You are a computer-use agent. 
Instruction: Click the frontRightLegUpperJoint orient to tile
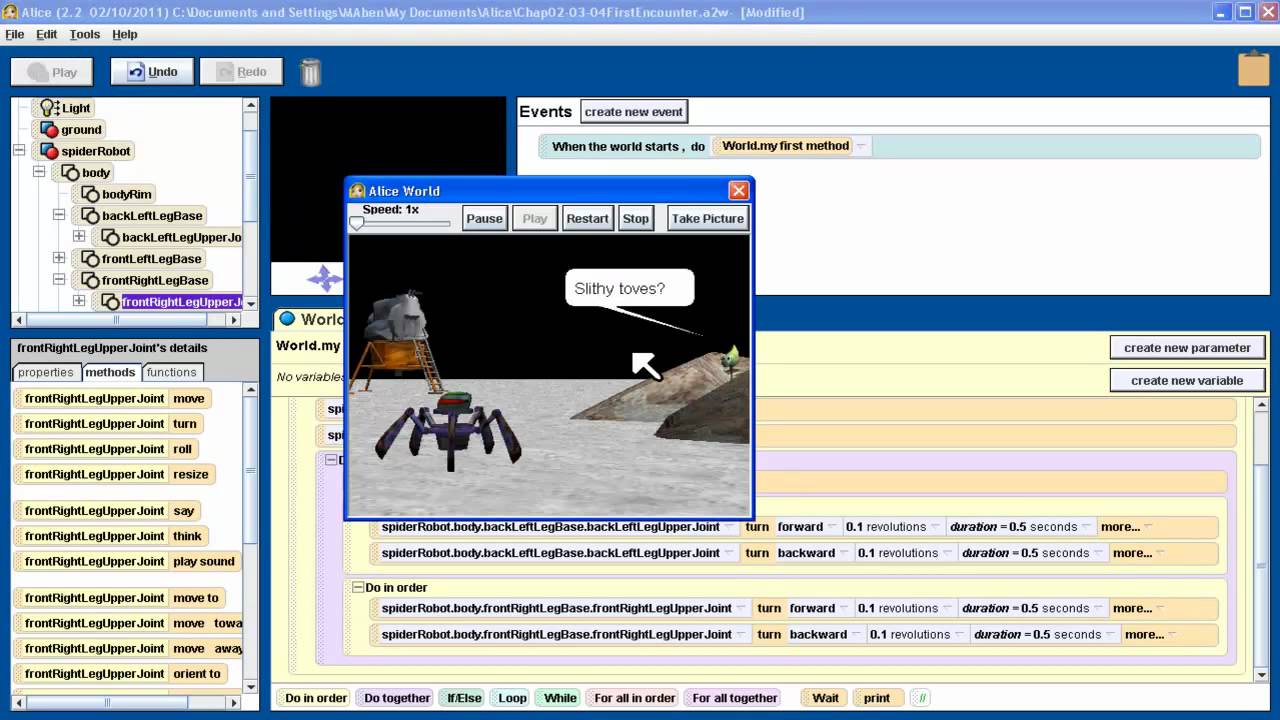122,674
